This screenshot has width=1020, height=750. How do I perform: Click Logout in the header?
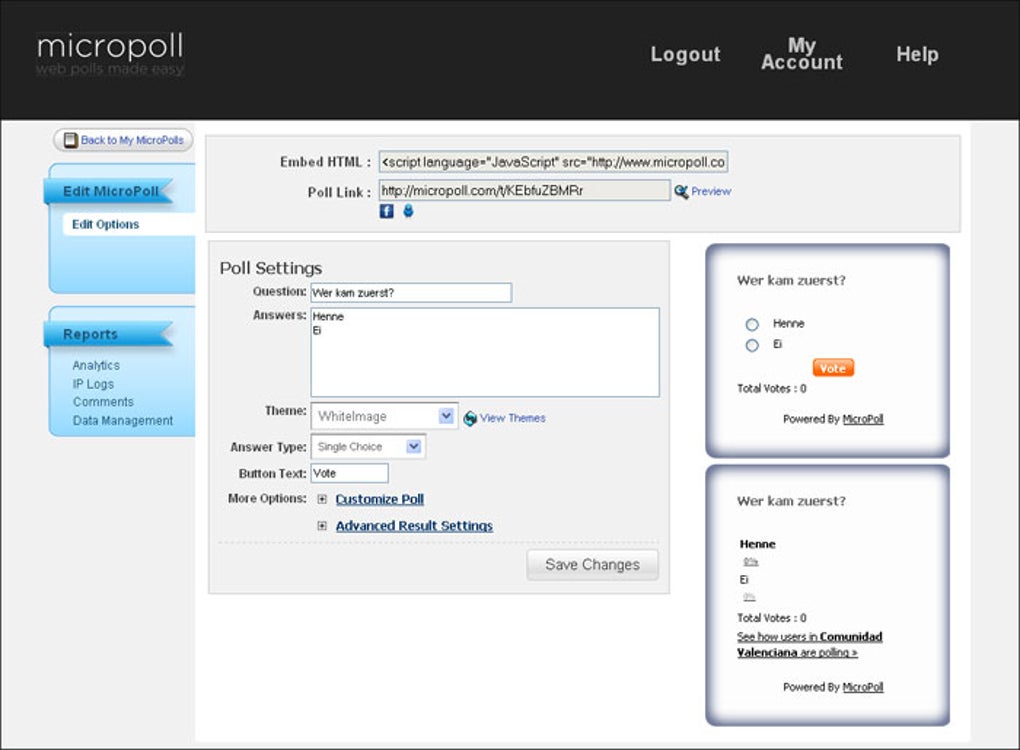tap(686, 54)
